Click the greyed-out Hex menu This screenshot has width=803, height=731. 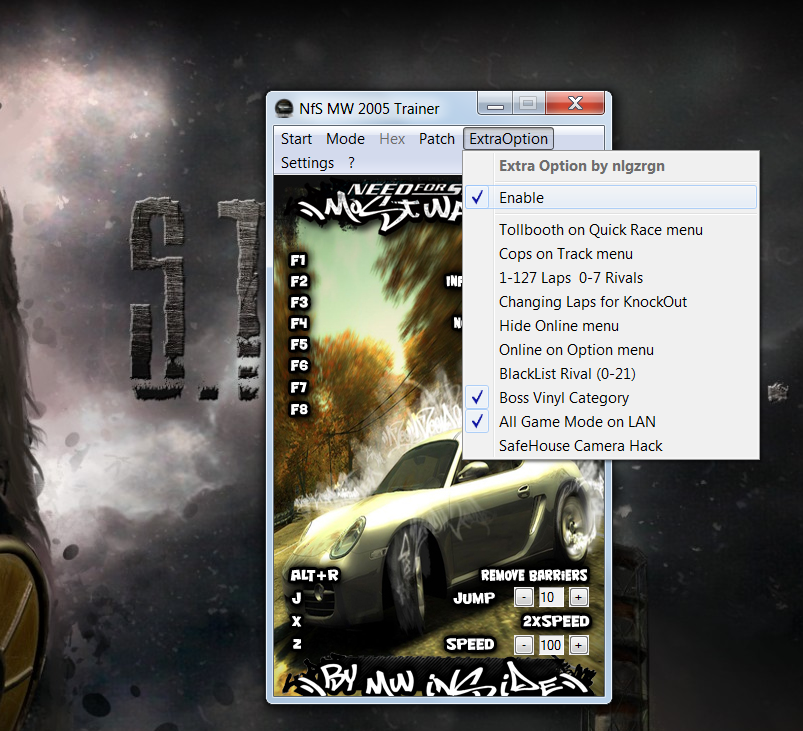pos(392,139)
